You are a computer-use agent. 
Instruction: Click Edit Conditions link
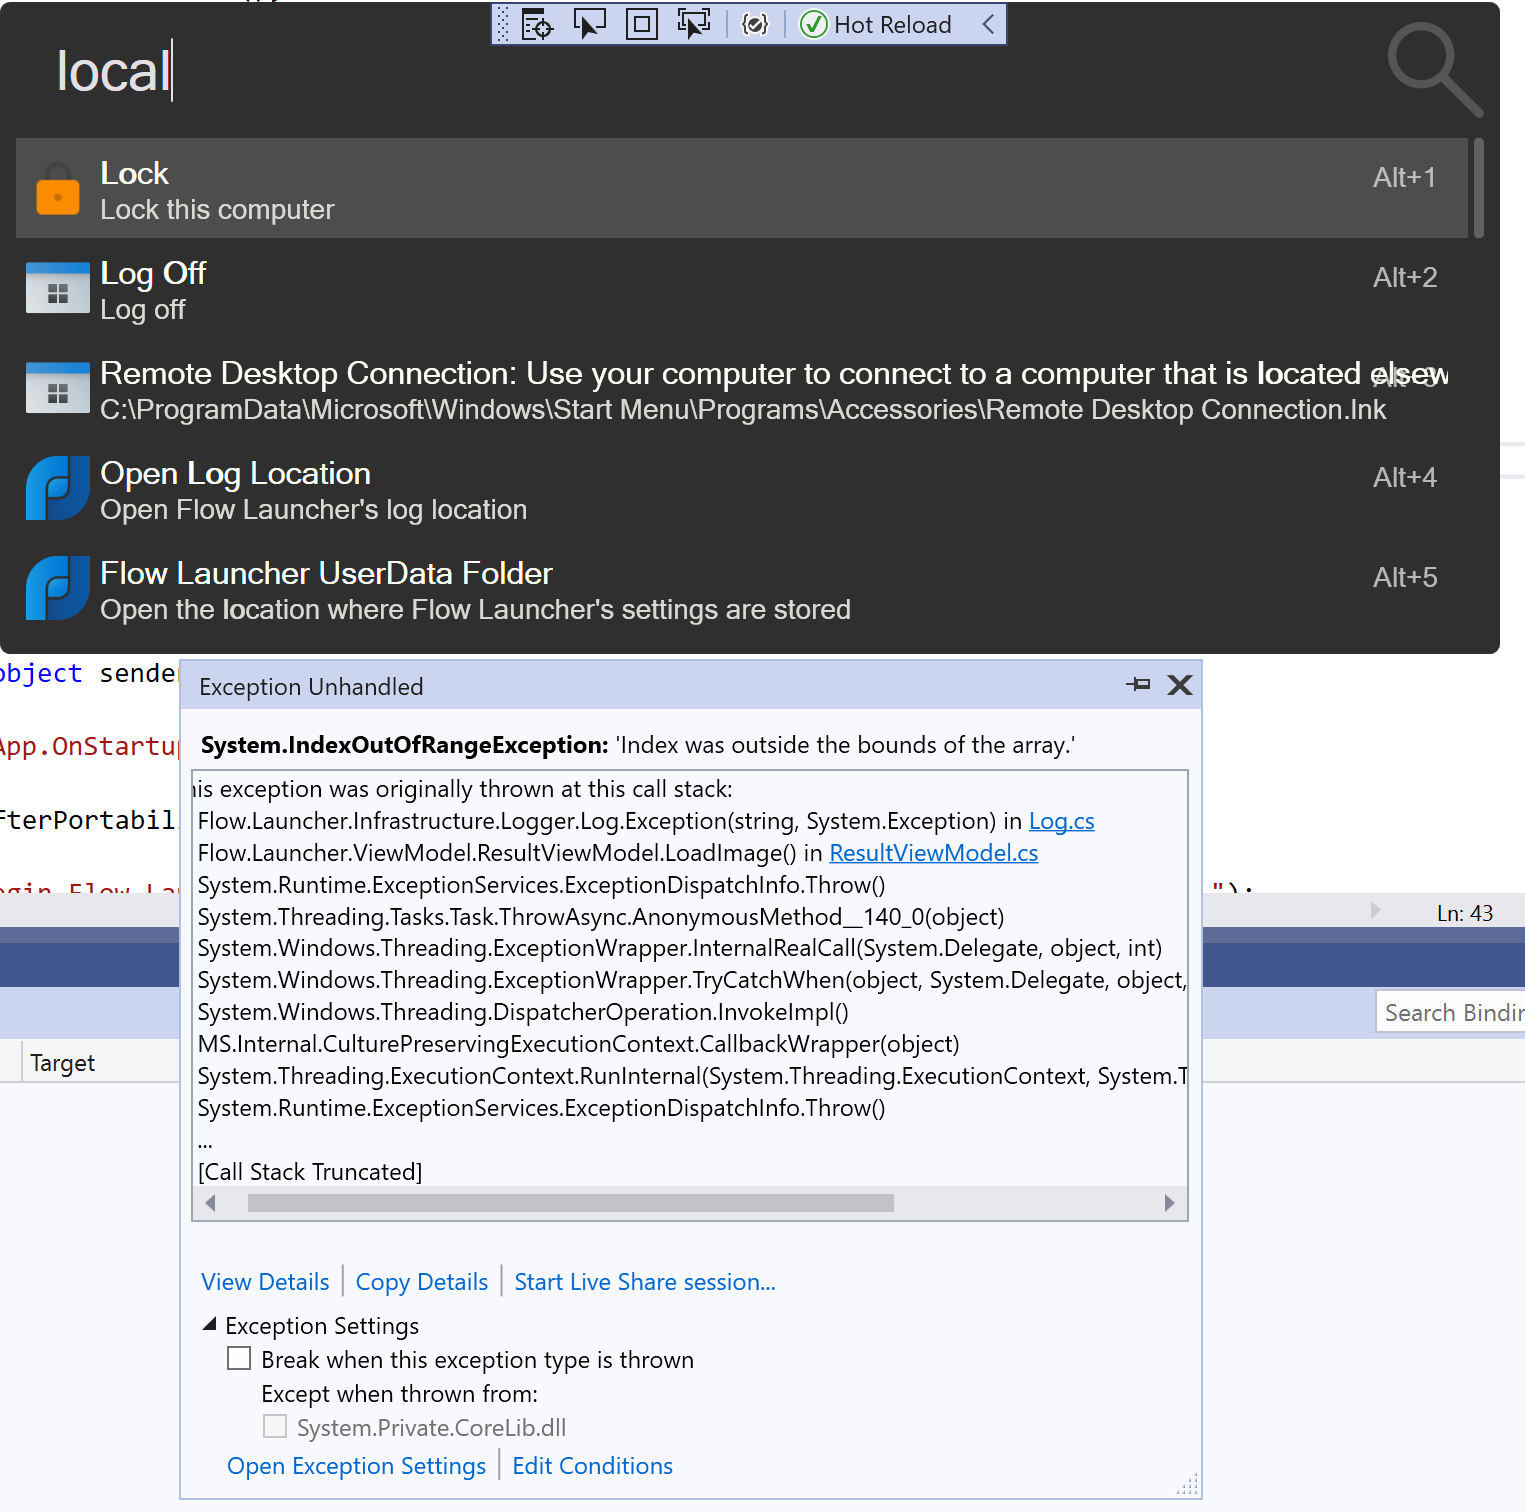pyautogui.click(x=592, y=1466)
